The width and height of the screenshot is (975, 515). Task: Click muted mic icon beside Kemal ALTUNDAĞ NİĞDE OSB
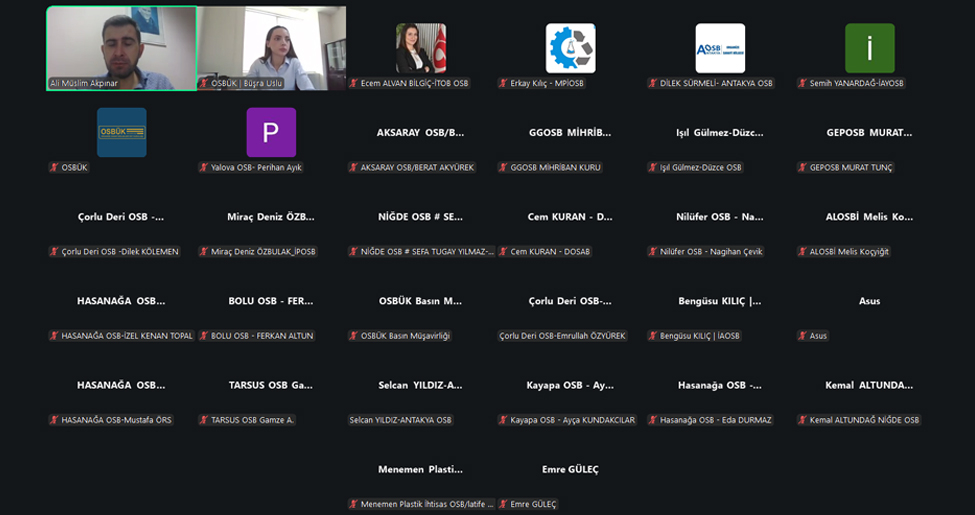(x=803, y=420)
